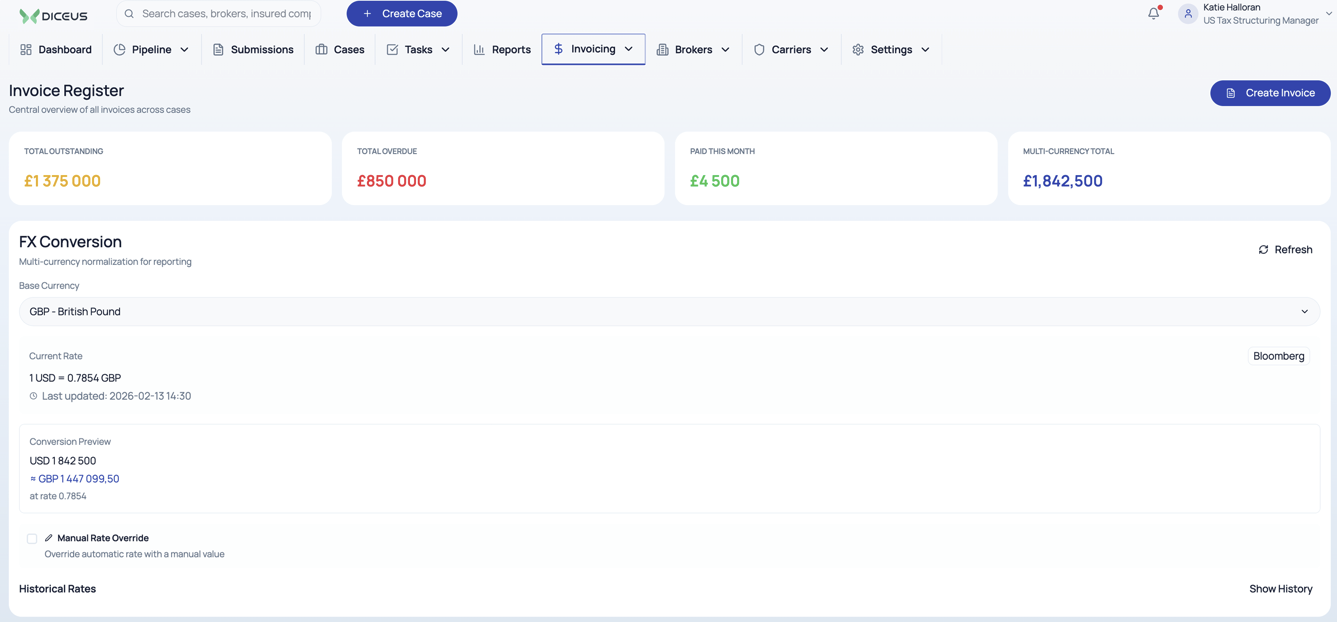
Task: Click the Refresh button label
Action: 1293,250
